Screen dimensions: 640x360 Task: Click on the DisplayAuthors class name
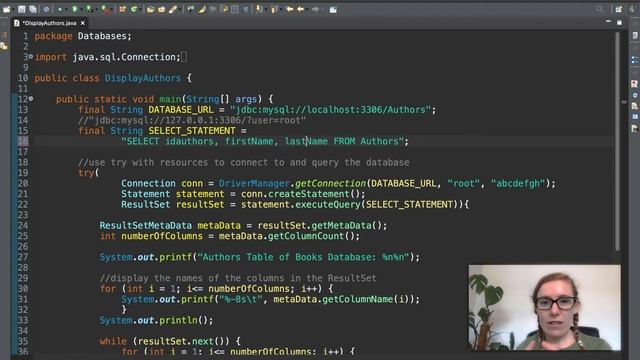coord(142,78)
